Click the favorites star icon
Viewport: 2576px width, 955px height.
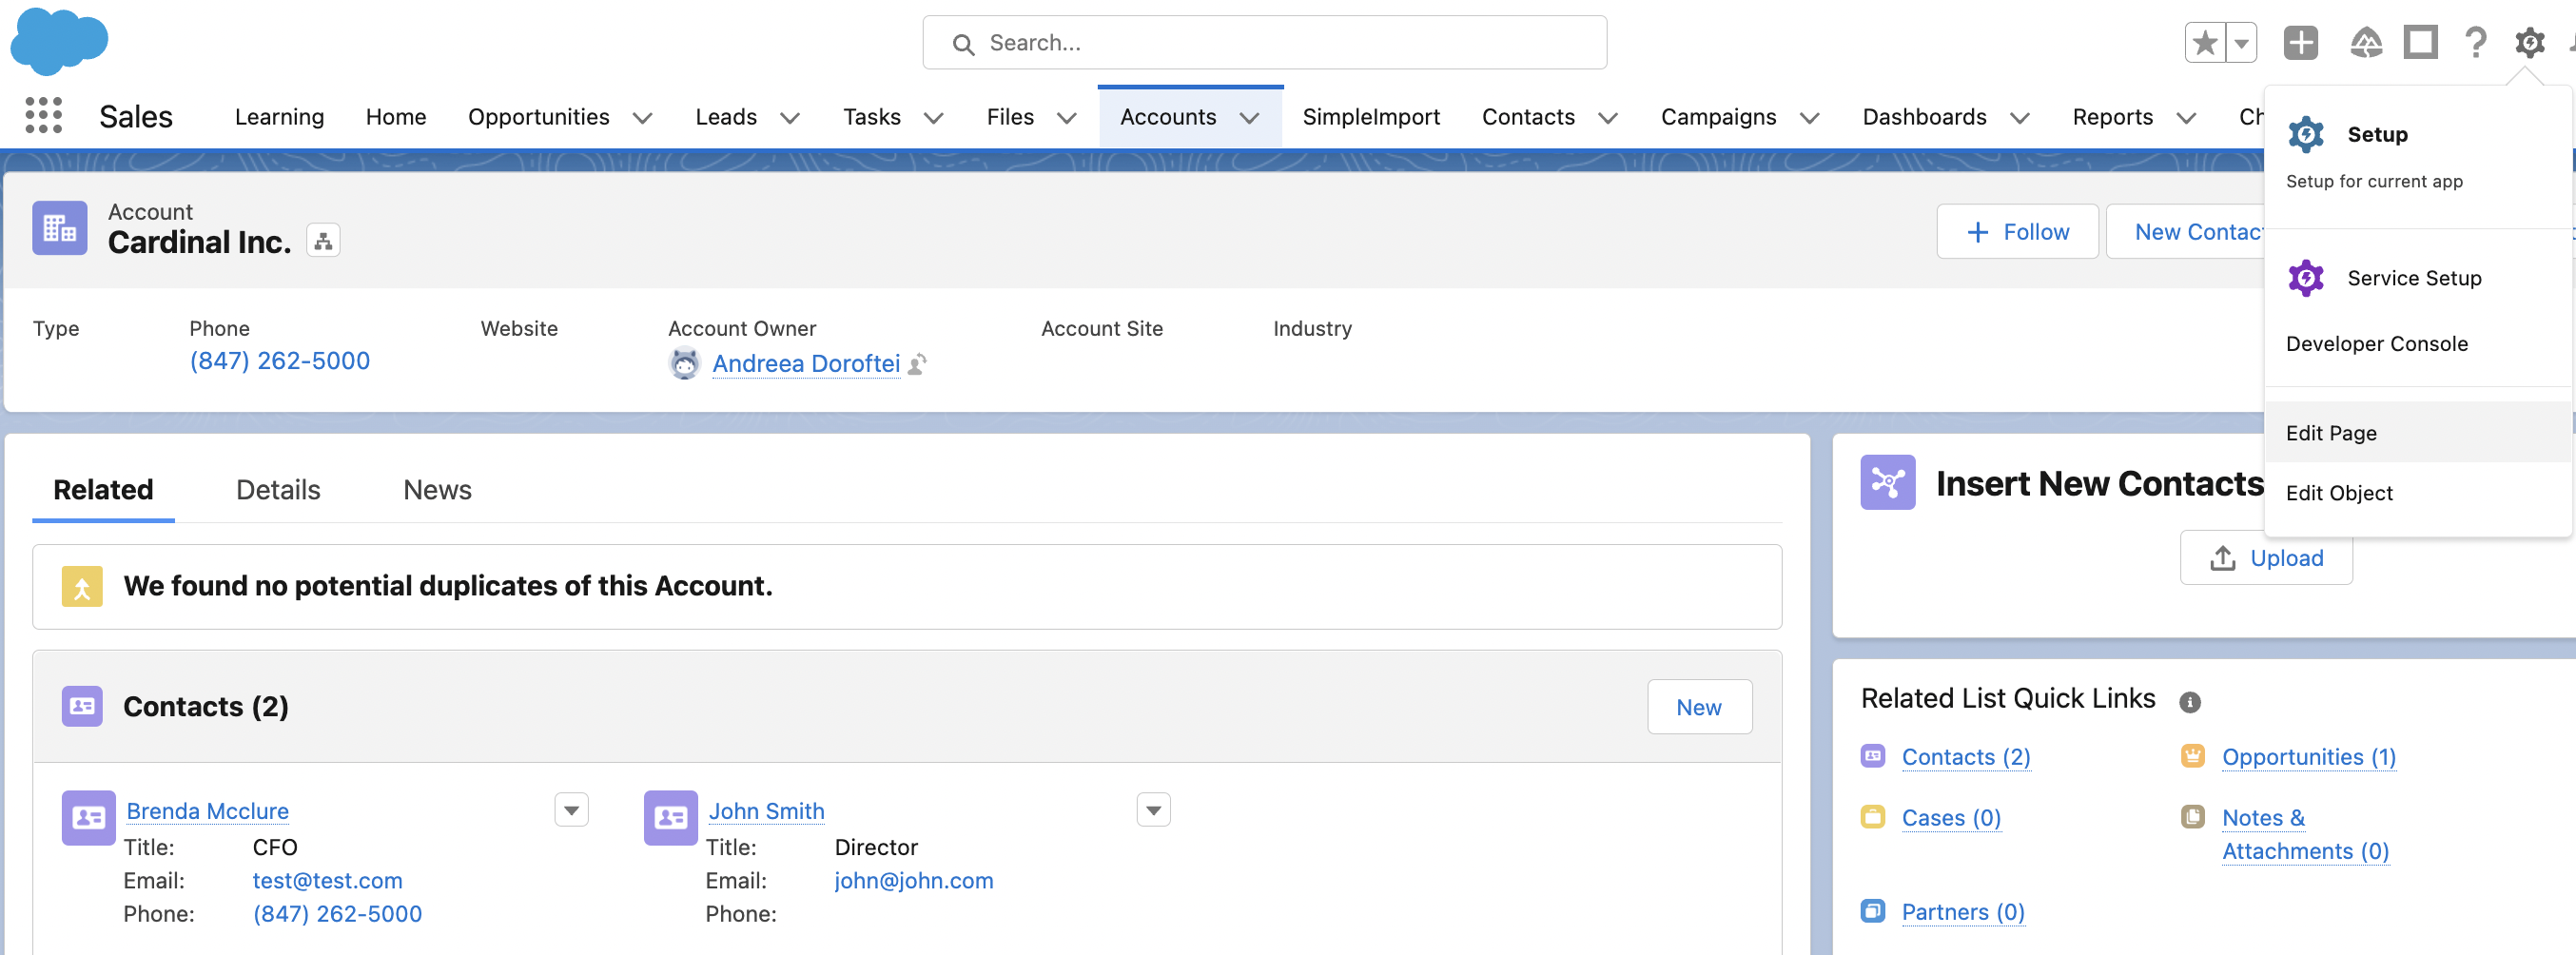coord(2205,43)
